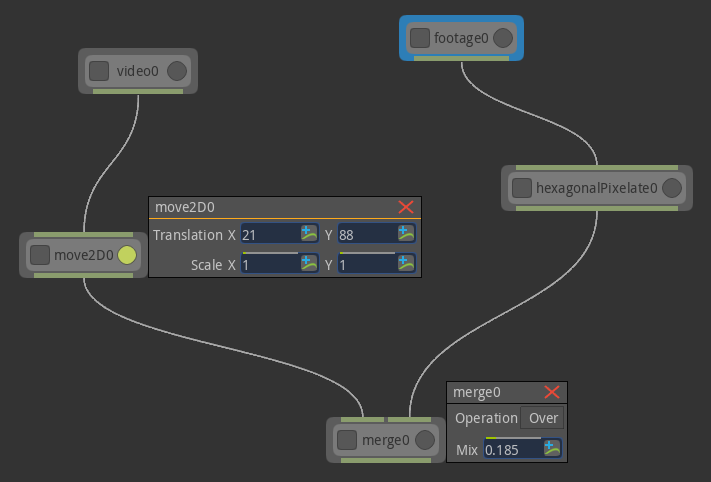
Task: Click the Translation X animation curve icon
Action: [309, 234]
